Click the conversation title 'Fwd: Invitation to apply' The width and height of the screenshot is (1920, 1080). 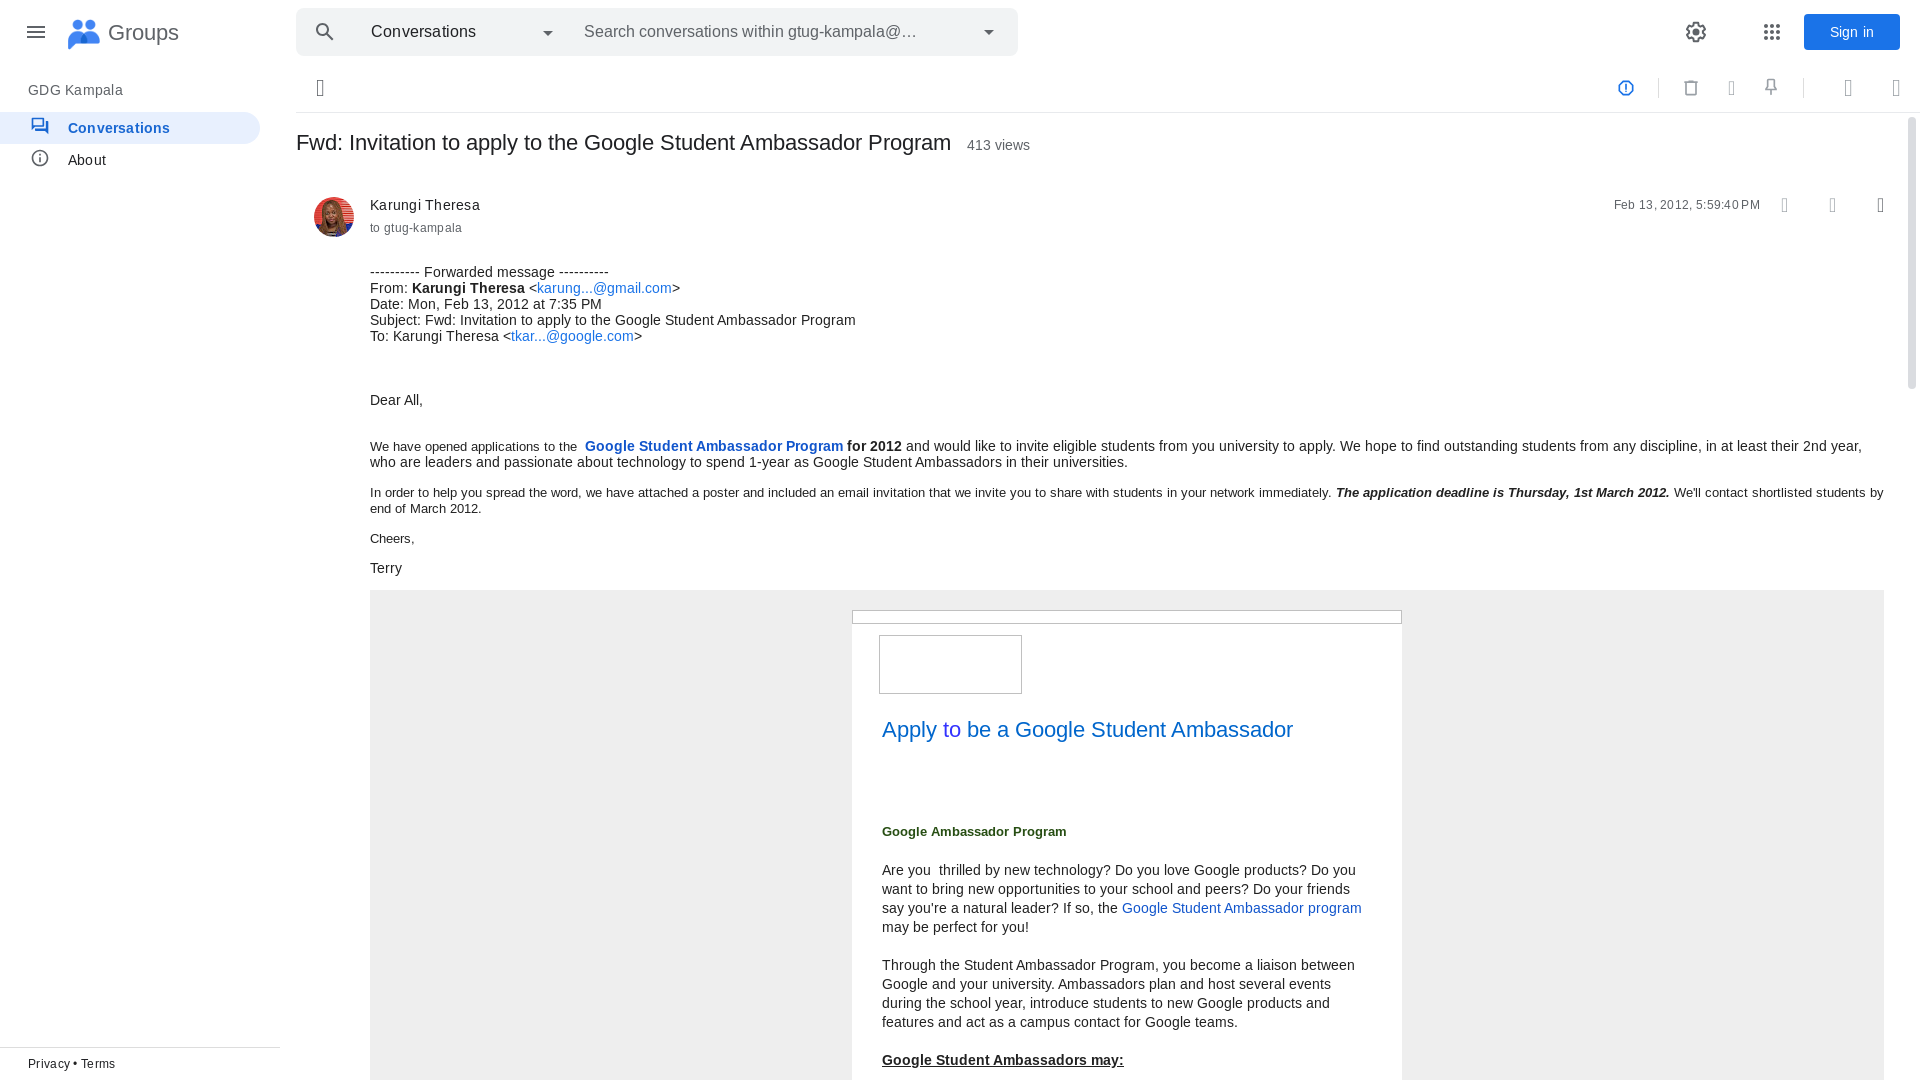click(x=623, y=142)
